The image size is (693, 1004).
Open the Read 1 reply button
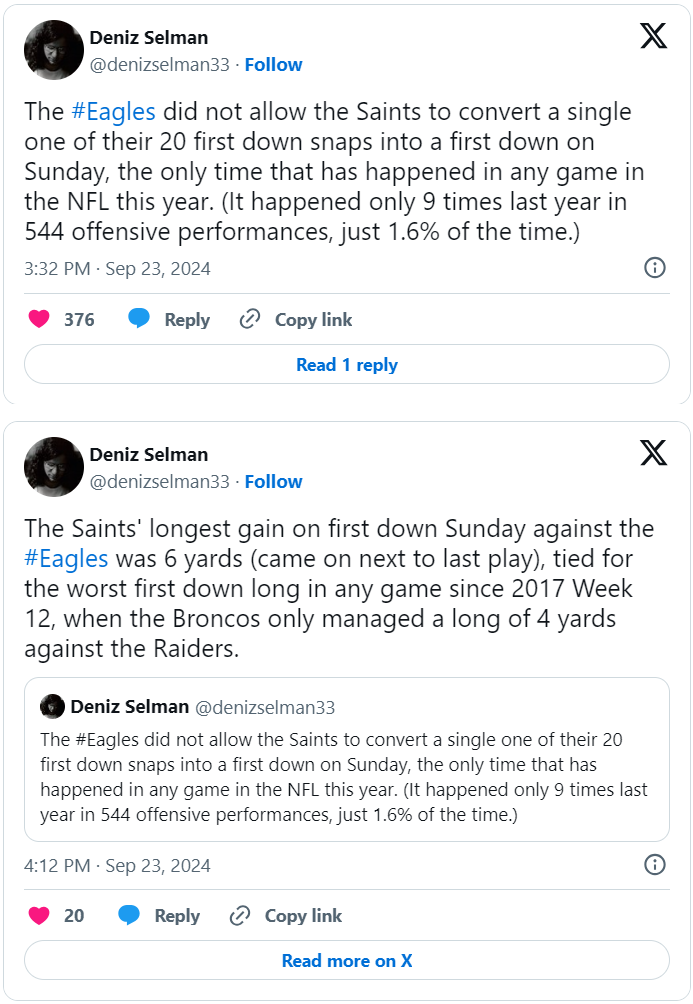[346, 365]
